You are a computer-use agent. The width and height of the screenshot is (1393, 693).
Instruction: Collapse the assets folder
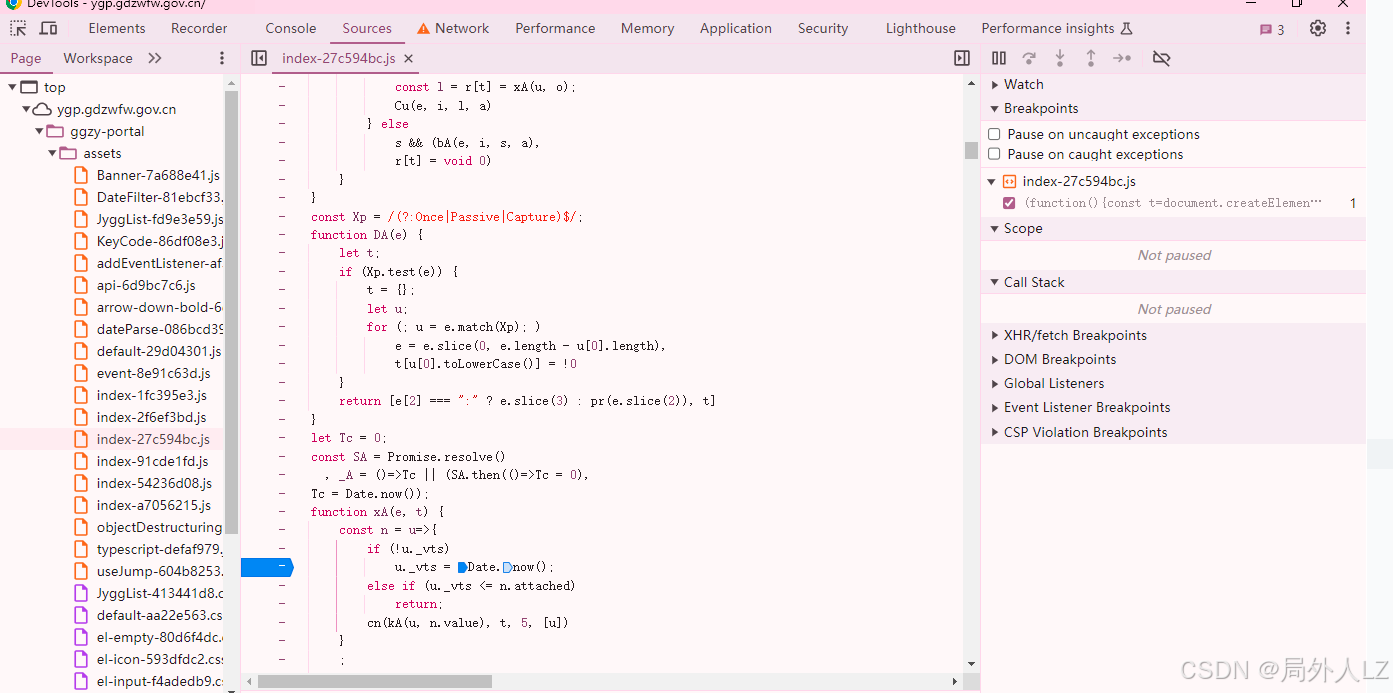tap(52, 153)
